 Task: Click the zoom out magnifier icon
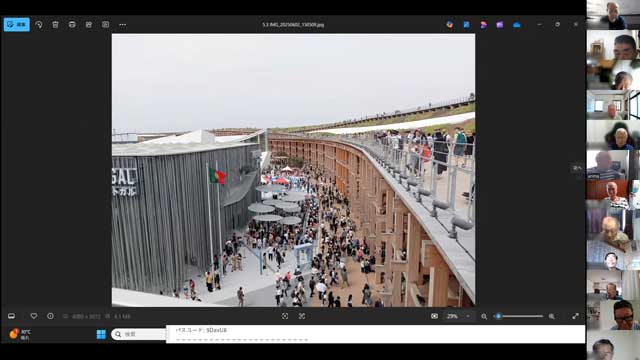484,316
